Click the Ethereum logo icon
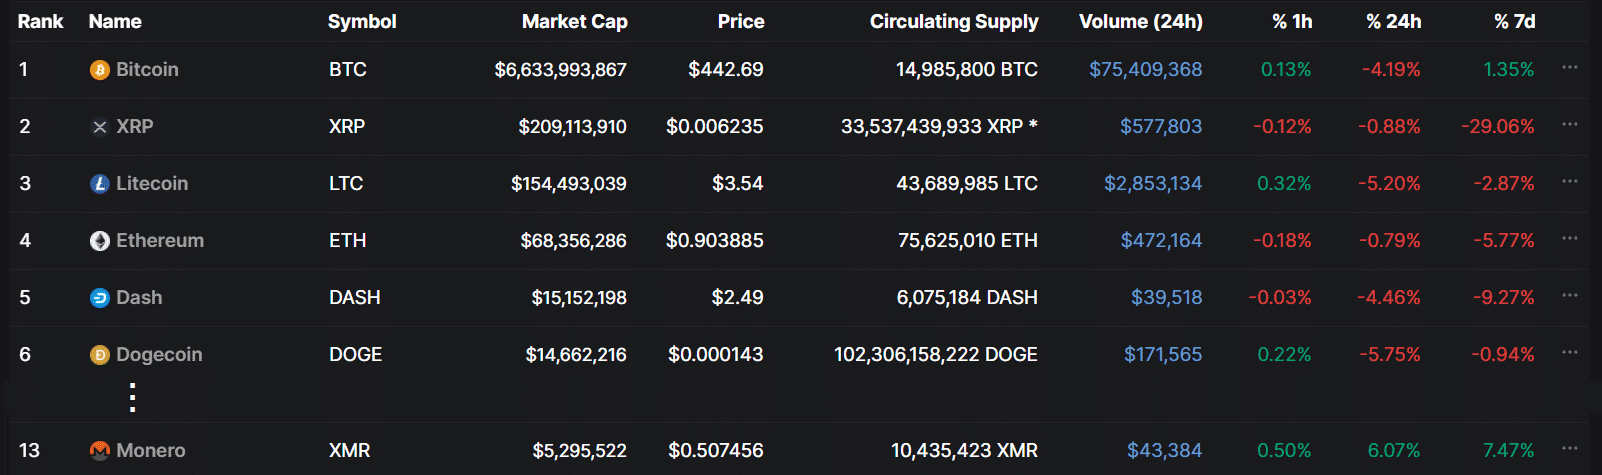Viewport: 1602px width, 475px height. click(99, 241)
